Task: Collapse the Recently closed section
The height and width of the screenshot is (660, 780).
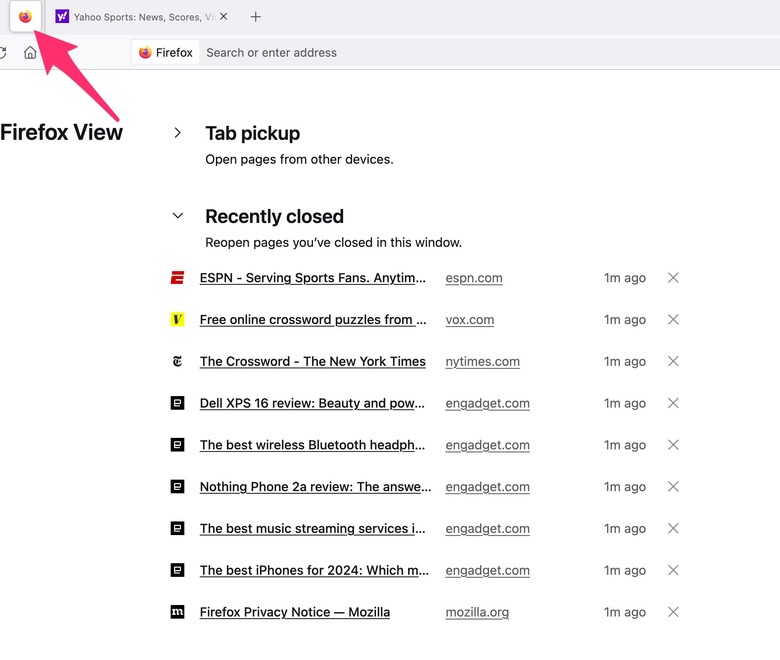Action: click(x=178, y=216)
